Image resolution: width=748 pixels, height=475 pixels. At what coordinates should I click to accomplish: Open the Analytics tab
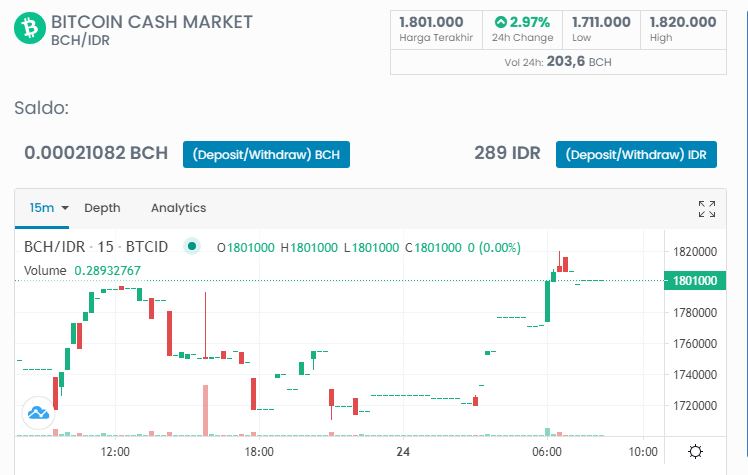178,208
